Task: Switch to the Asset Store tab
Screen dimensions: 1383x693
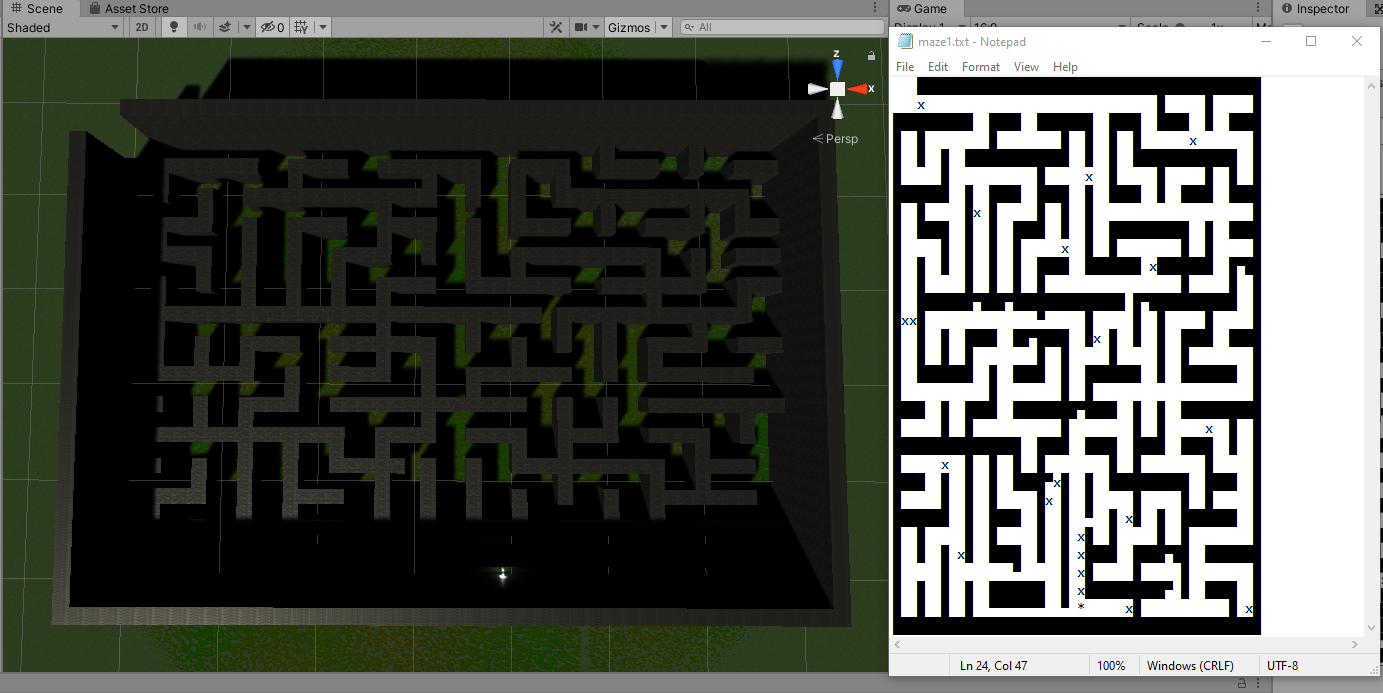Action: pyautogui.click(x=129, y=8)
